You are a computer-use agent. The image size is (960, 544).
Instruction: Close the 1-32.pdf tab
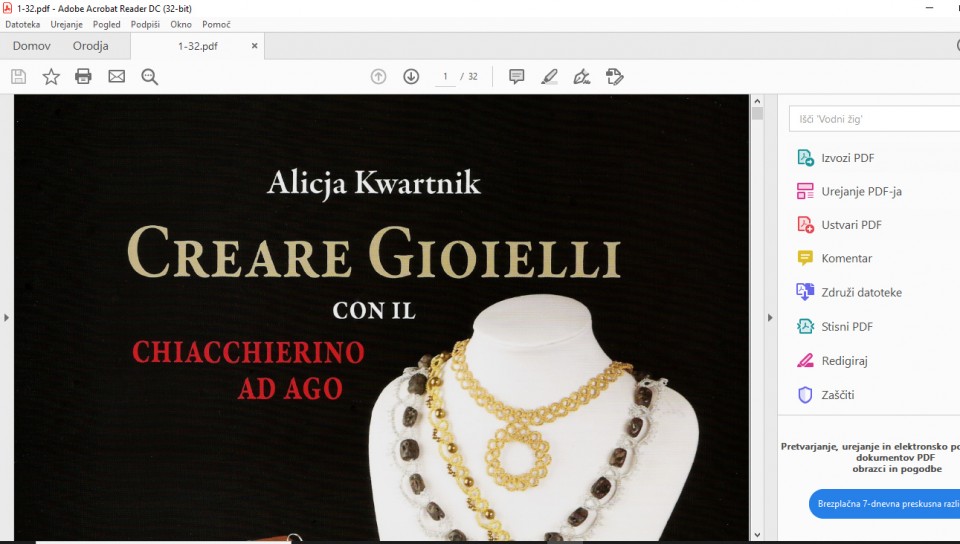255,46
